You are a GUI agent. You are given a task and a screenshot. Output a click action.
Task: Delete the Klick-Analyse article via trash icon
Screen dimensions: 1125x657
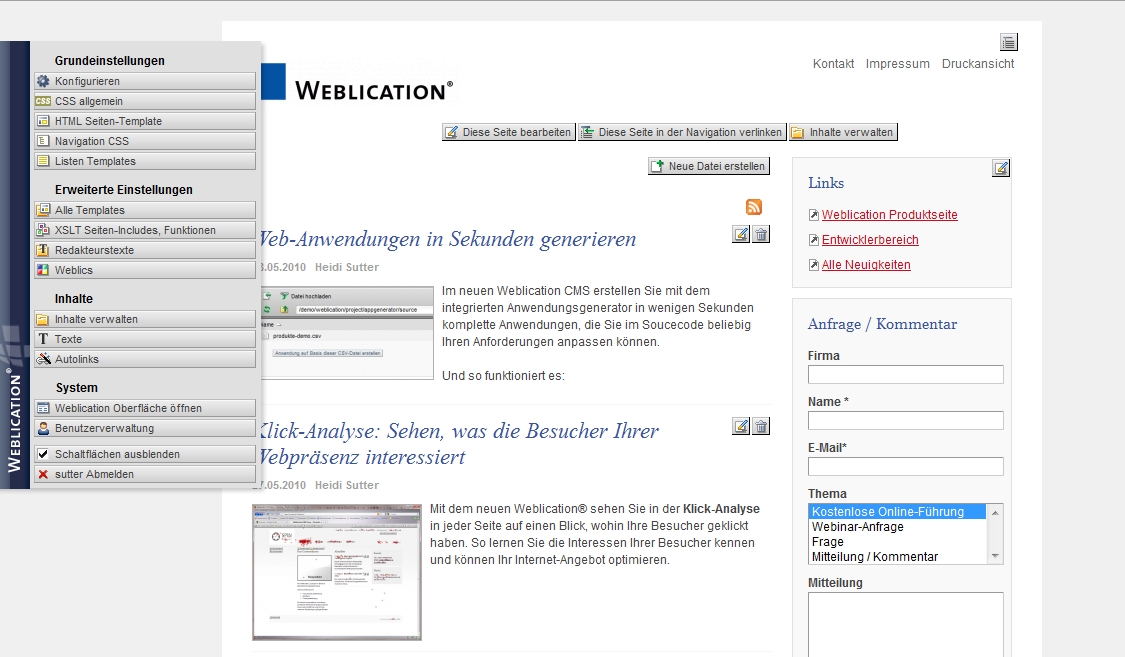(760, 425)
